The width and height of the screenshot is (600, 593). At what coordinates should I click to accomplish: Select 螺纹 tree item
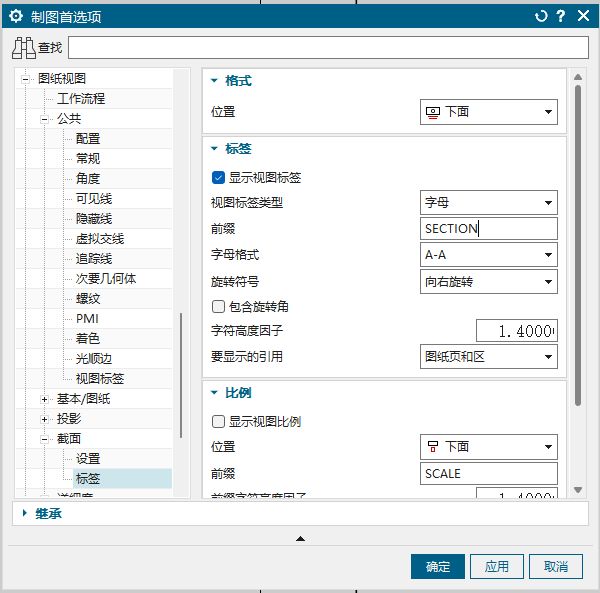point(88,298)
